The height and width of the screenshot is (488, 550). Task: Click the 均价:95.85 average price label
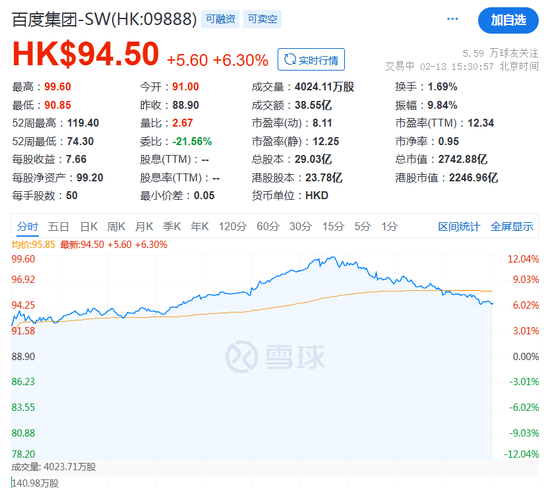click(x=33, y=245)
